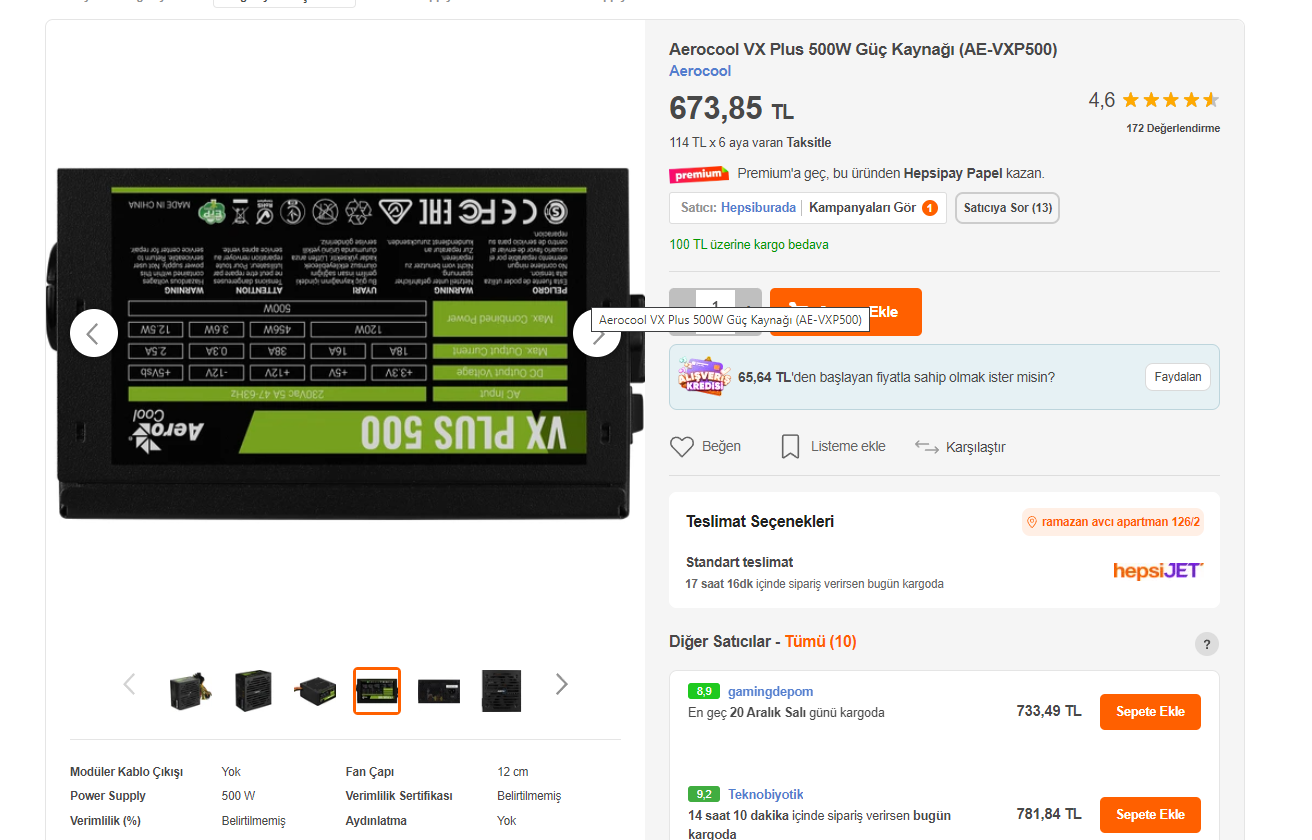Screen dimensions: 1312x840
Task: Open the 172 Değerlendirme reviews link
Action: point(1173,128)
